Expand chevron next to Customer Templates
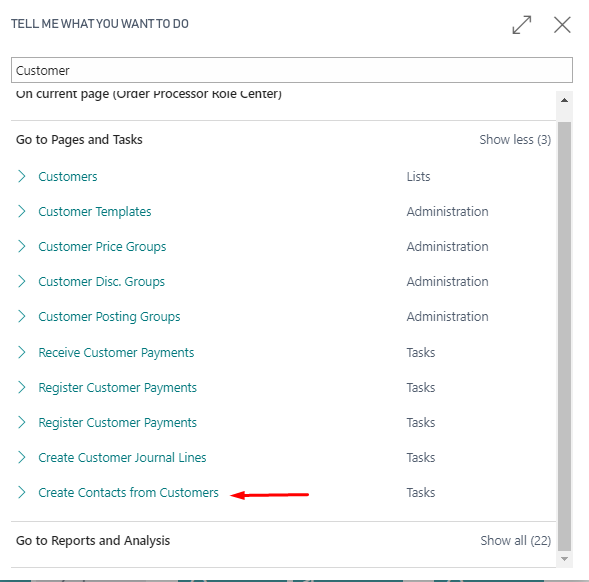Image resolution: width=589 pixels, height=582 pixels. pyautogui.click(x=22, y=211)
